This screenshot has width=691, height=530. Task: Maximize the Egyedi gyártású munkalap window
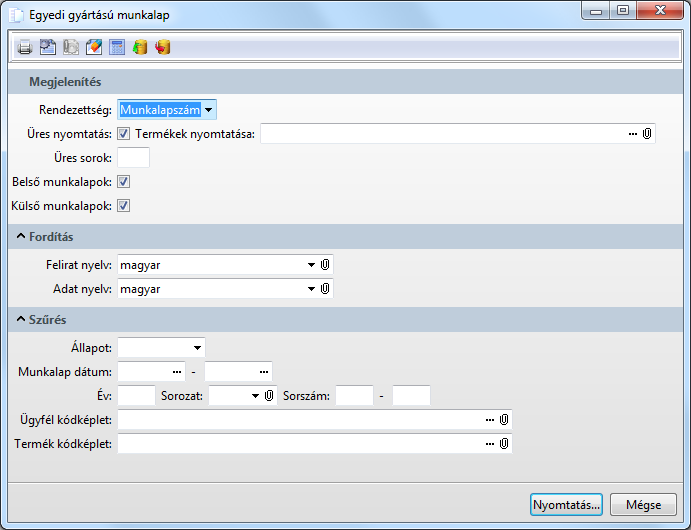[x=623, y=10]
